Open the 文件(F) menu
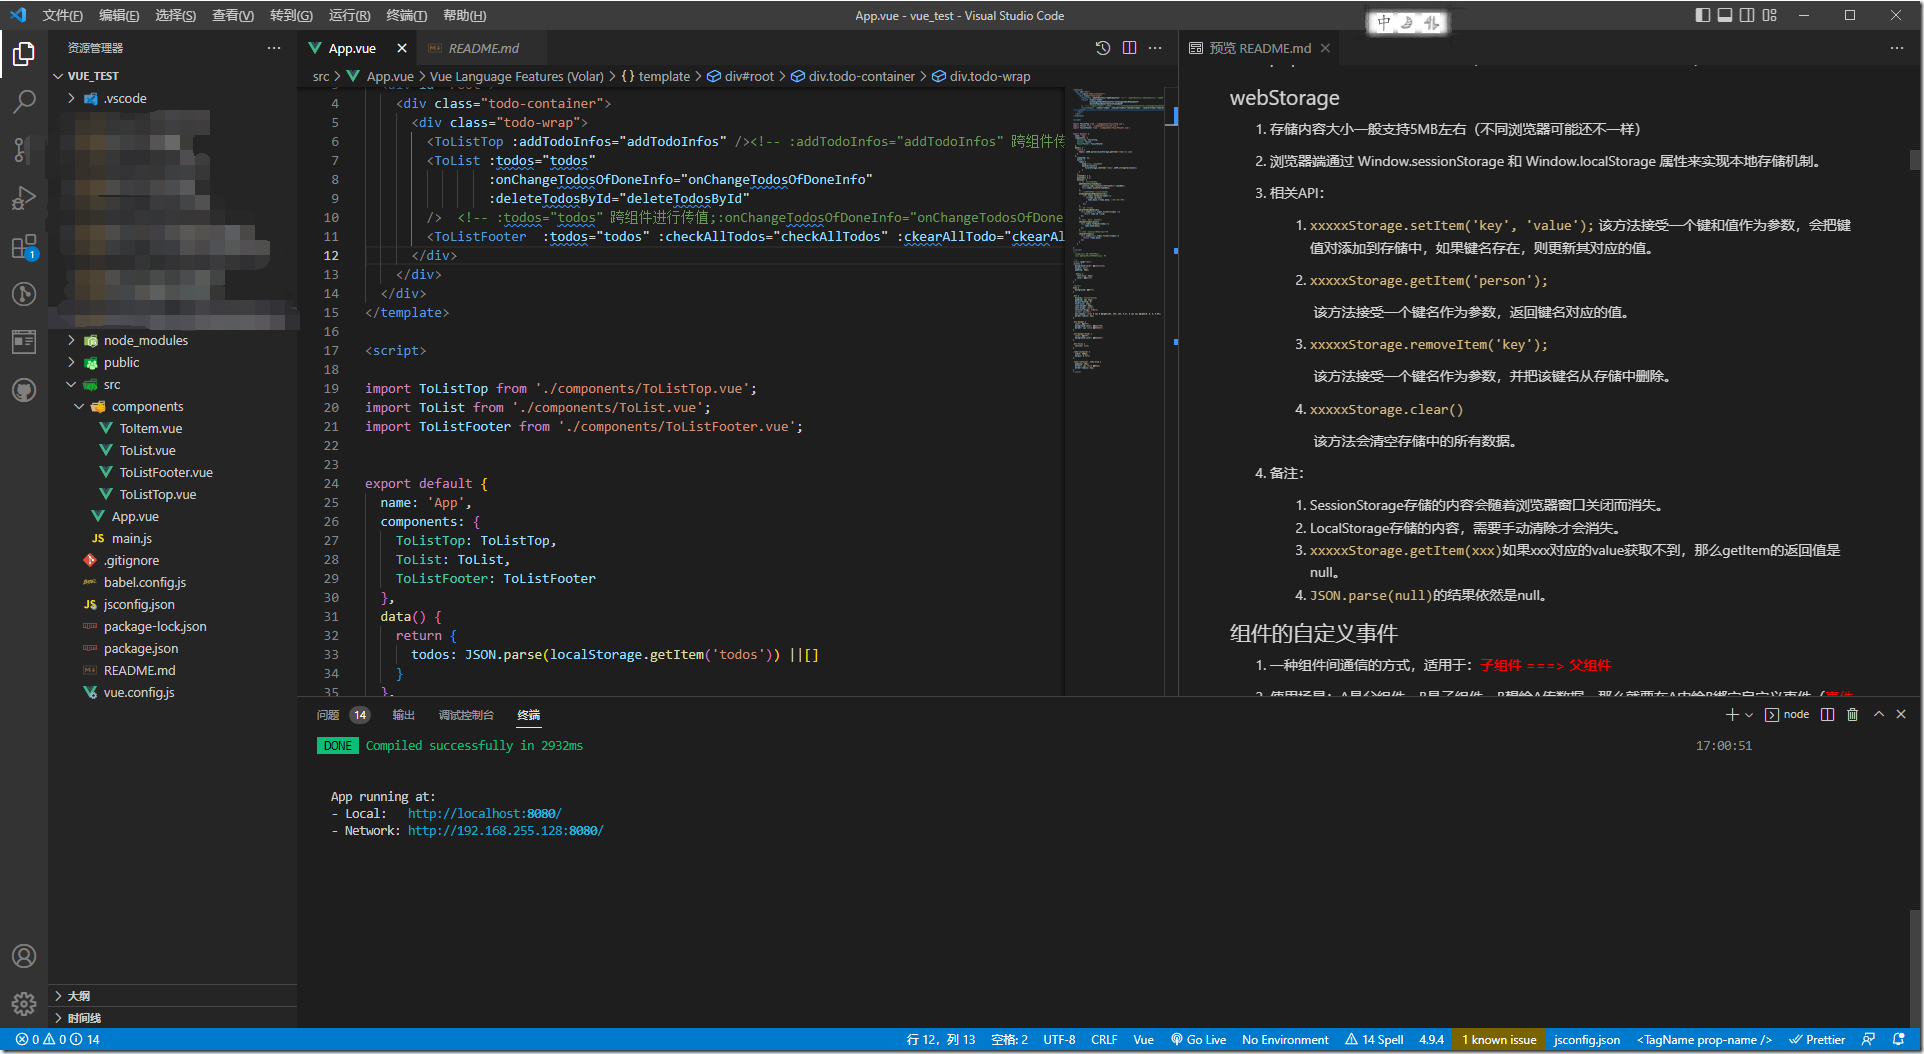 tap(63, 15)
